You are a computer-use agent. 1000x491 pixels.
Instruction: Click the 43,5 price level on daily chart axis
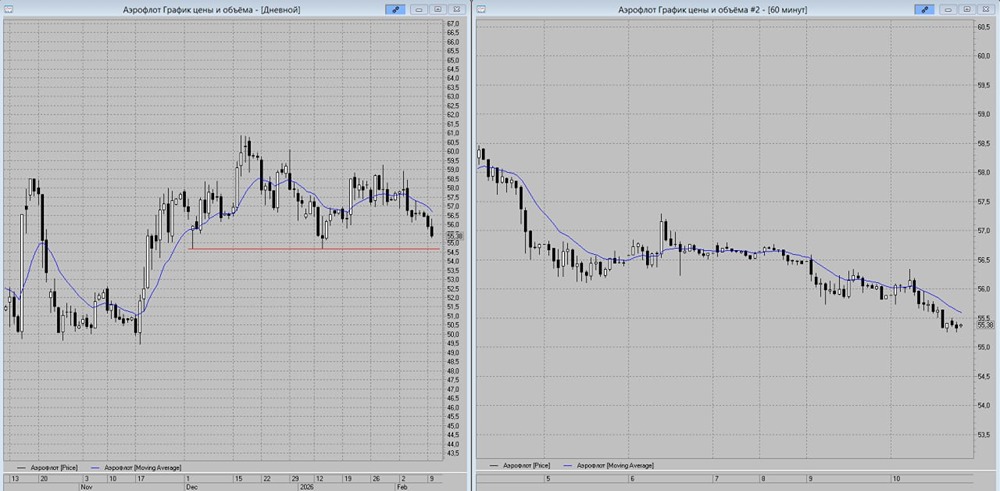454,453
